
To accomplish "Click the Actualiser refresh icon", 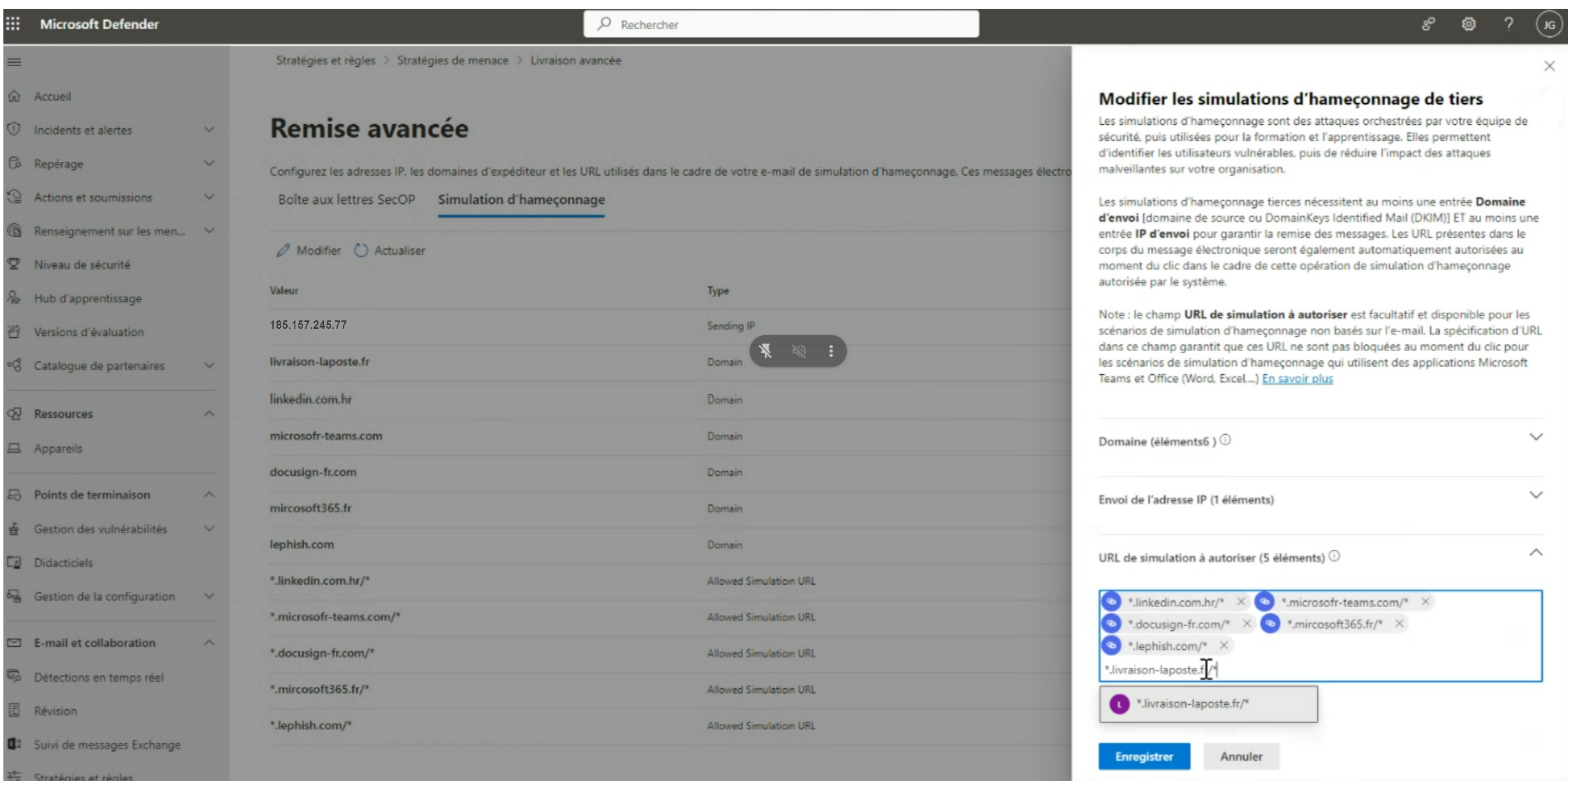I will click(361, 250).
